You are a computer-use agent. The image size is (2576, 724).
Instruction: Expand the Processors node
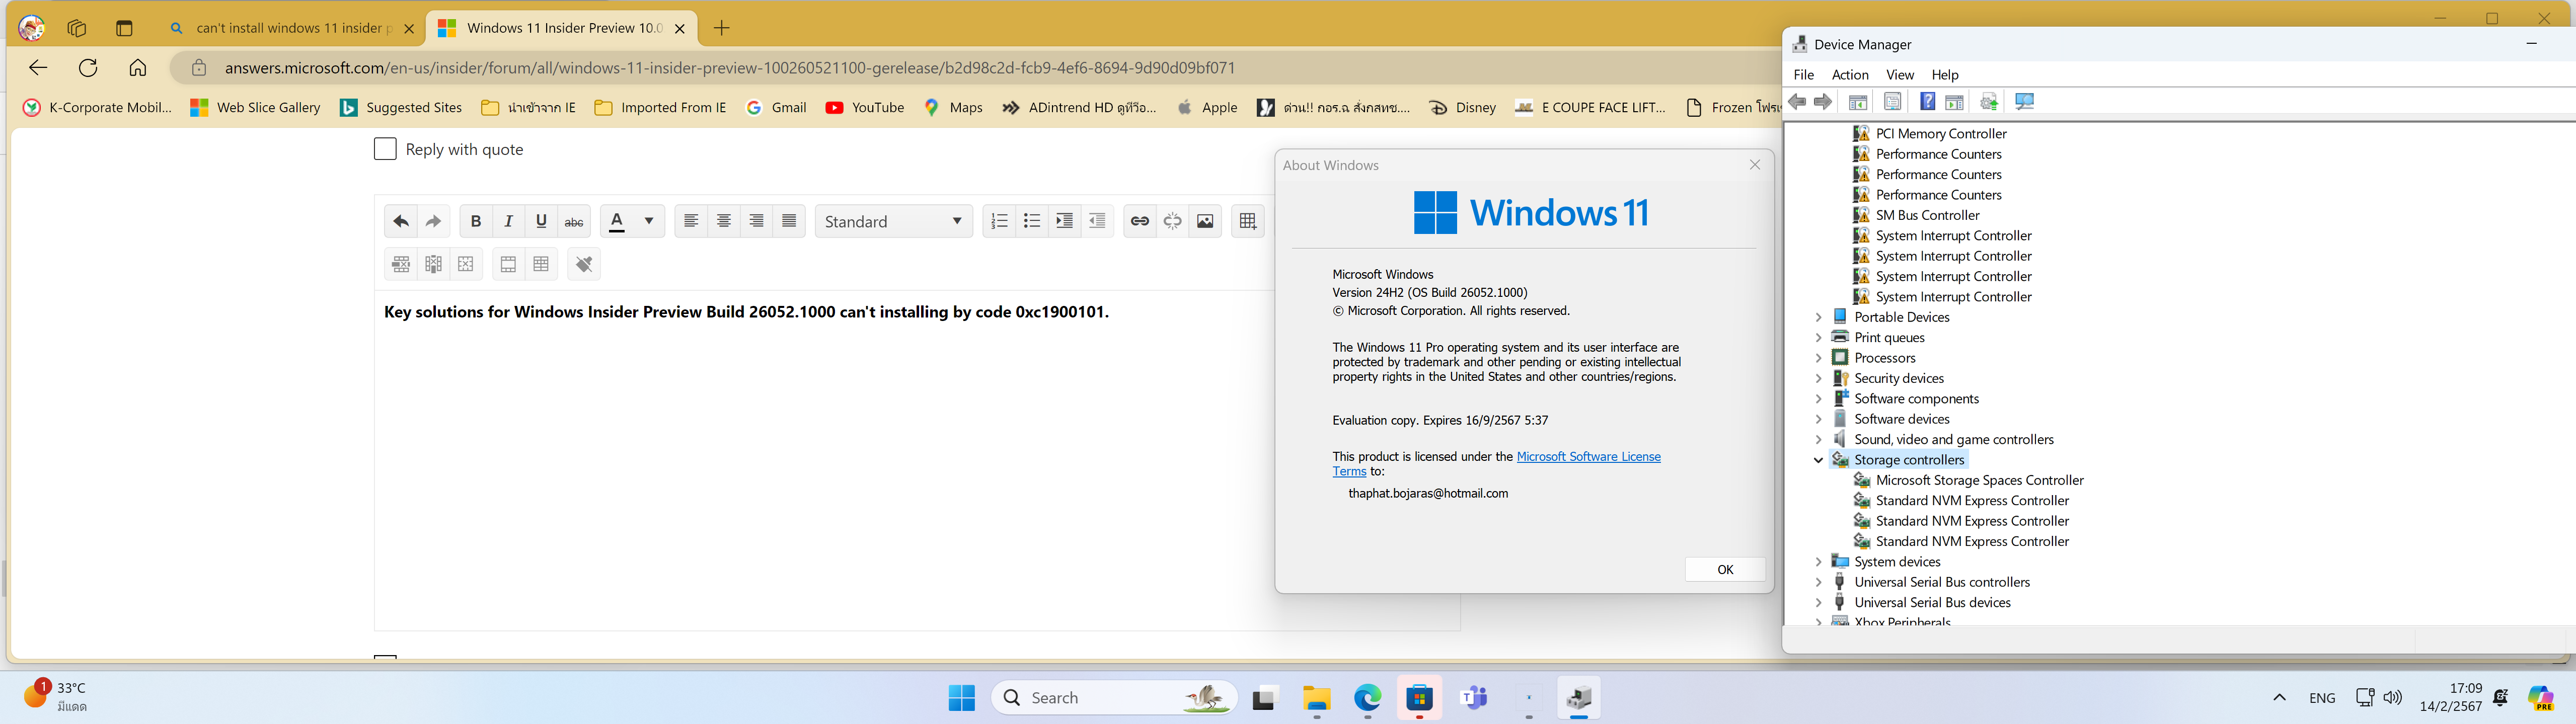click(x=1818, y=358)
